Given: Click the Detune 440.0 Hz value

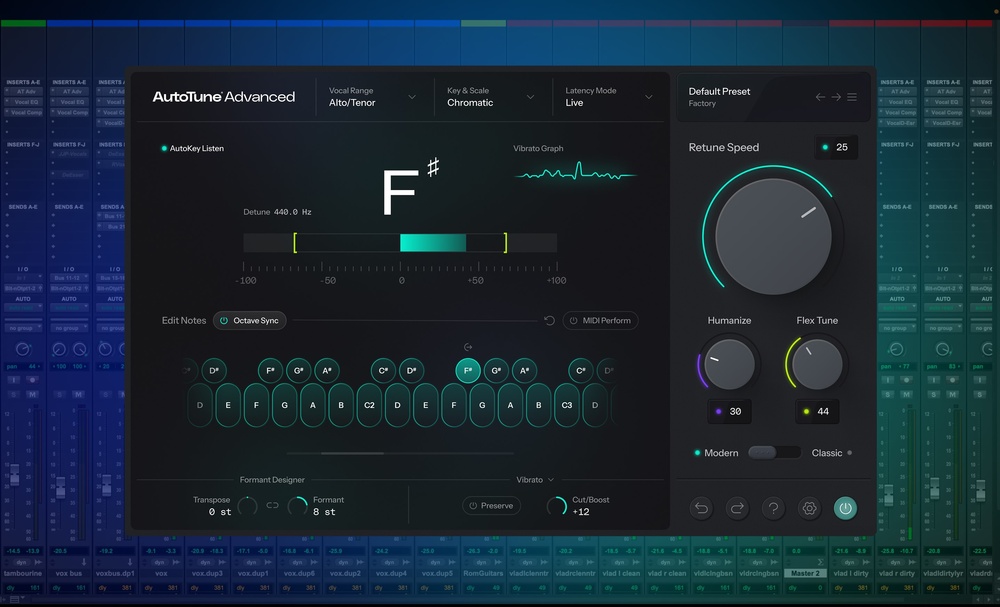Looking at the screenshot, I should [x=293, y=212].
